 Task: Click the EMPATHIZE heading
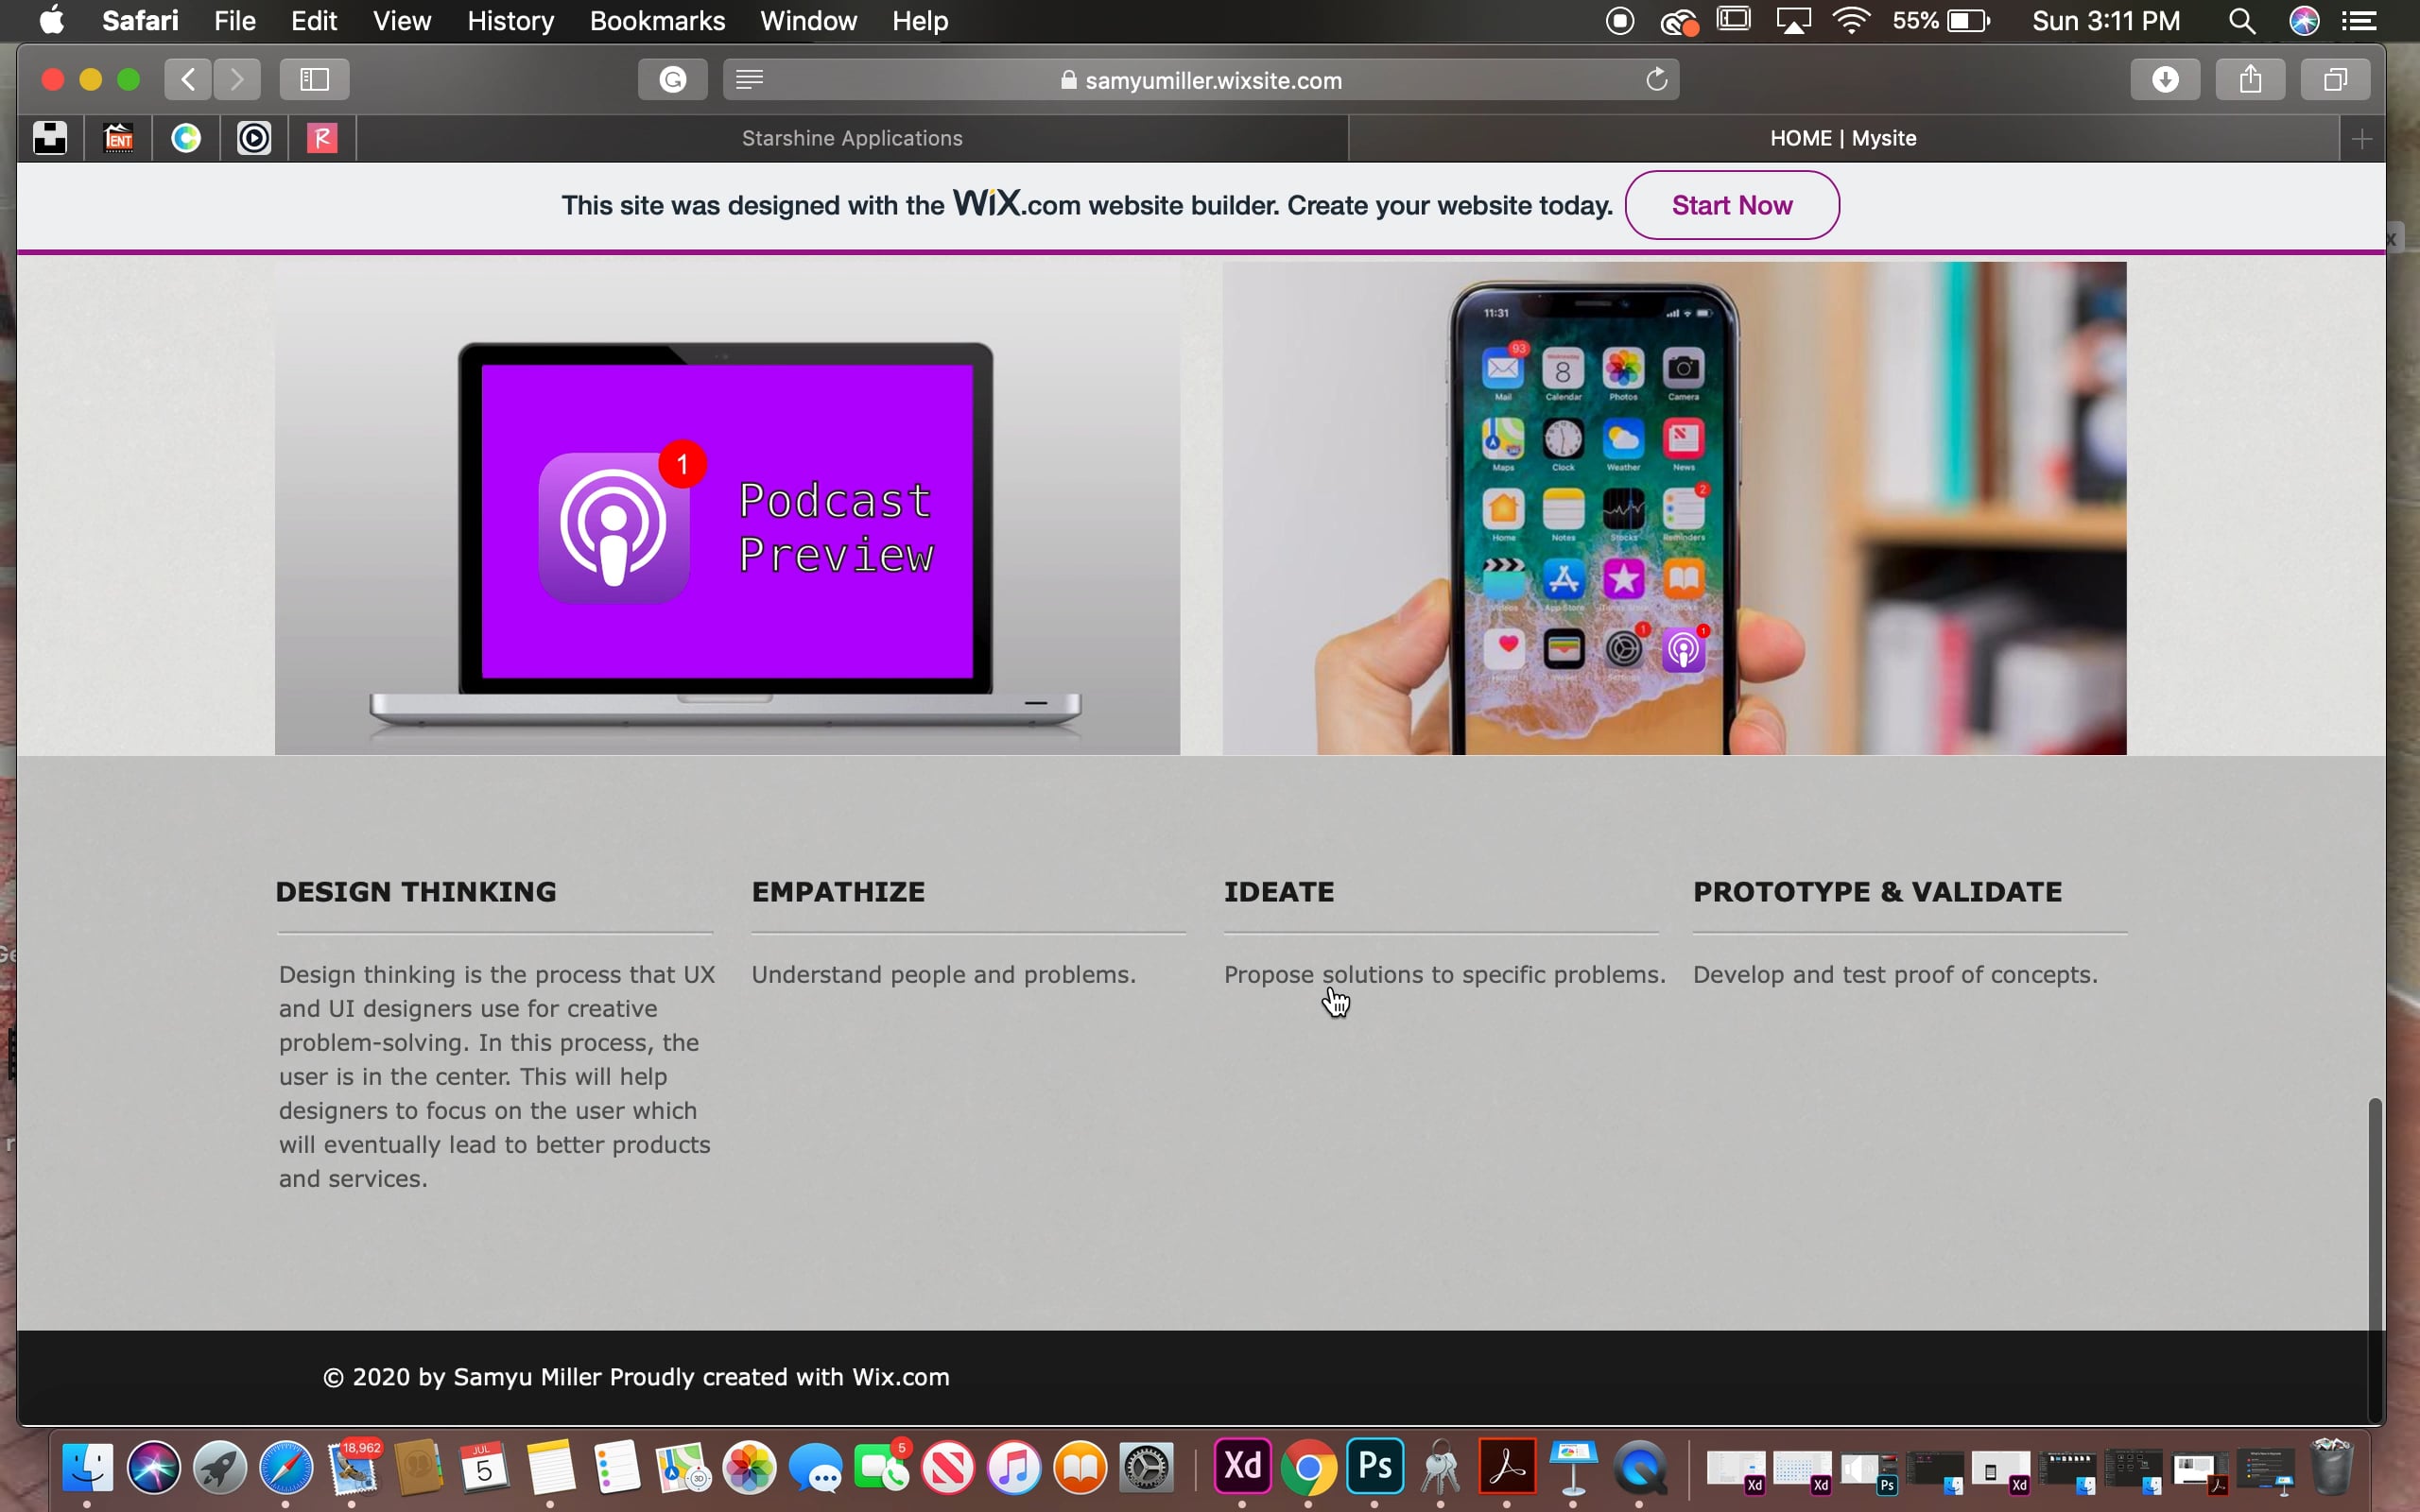(838, 891)
